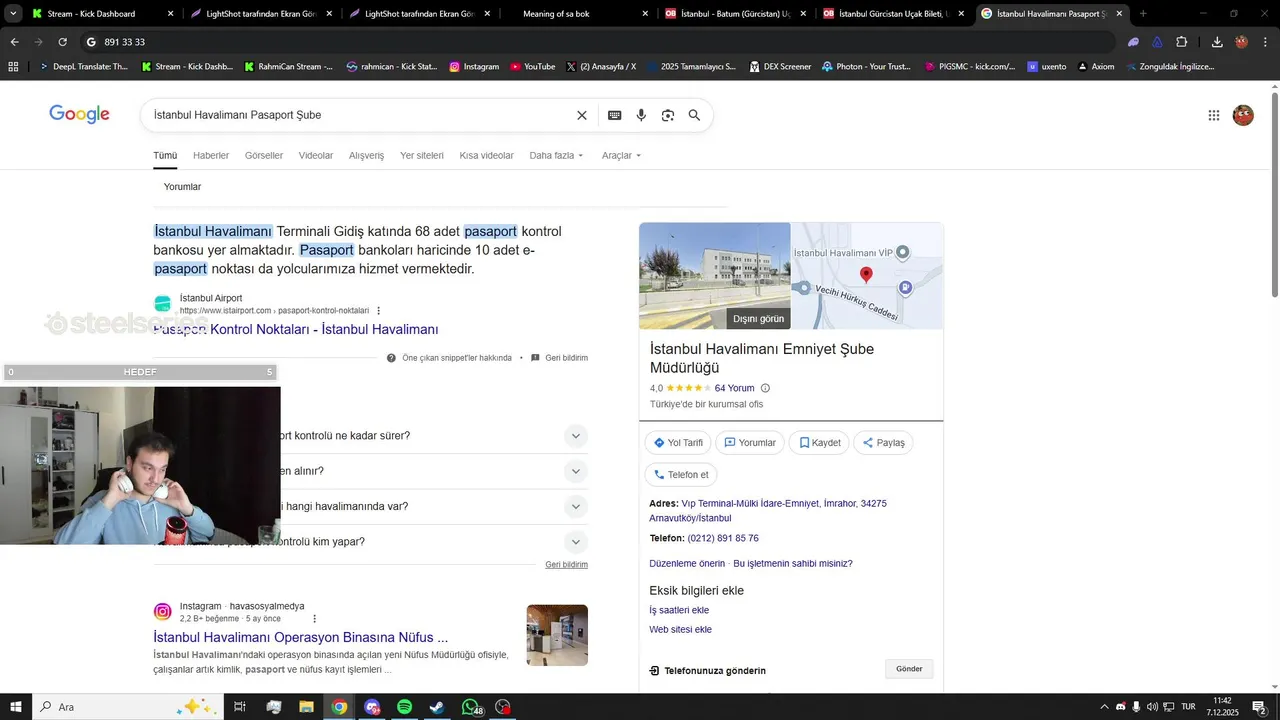Viewport: 1280px width, 720px height.
Task: Click the 'Düzenleme önerin' link
Action: 687,564
